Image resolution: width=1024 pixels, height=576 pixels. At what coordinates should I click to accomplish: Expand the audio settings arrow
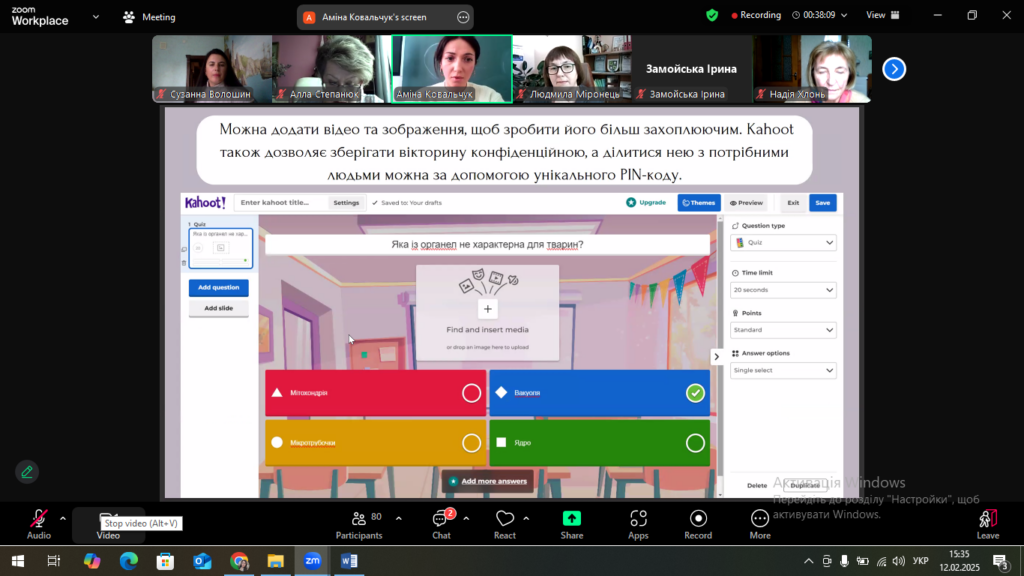coord(63,518)
